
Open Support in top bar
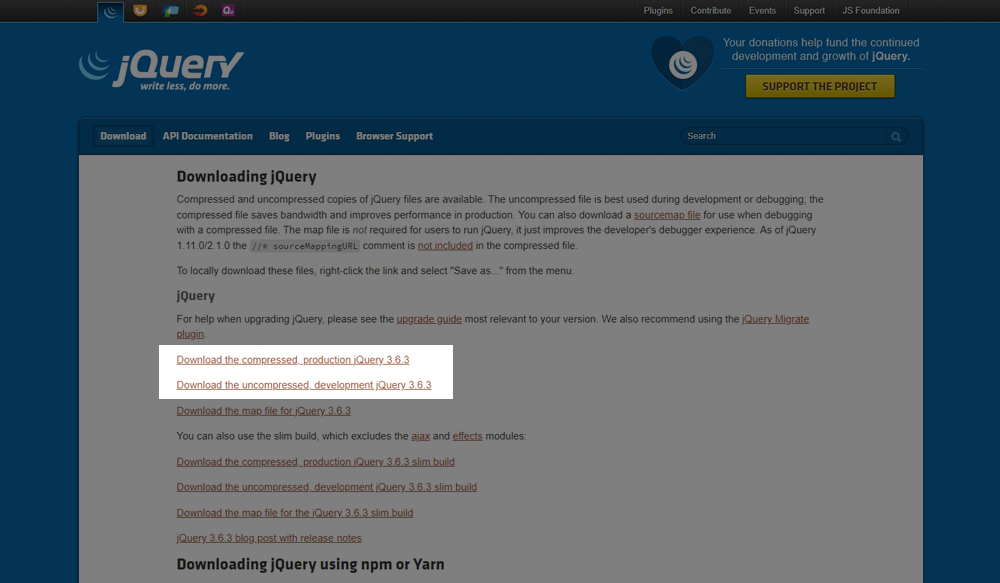click(809, 11)
